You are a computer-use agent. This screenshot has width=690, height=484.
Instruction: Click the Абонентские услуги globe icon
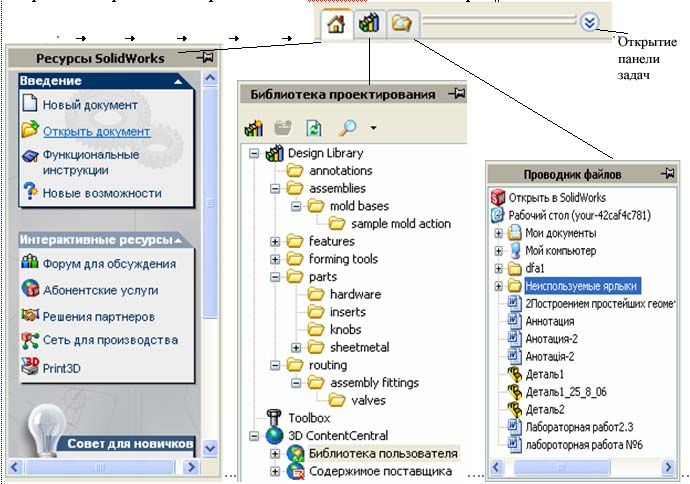(x=30, y=288)
